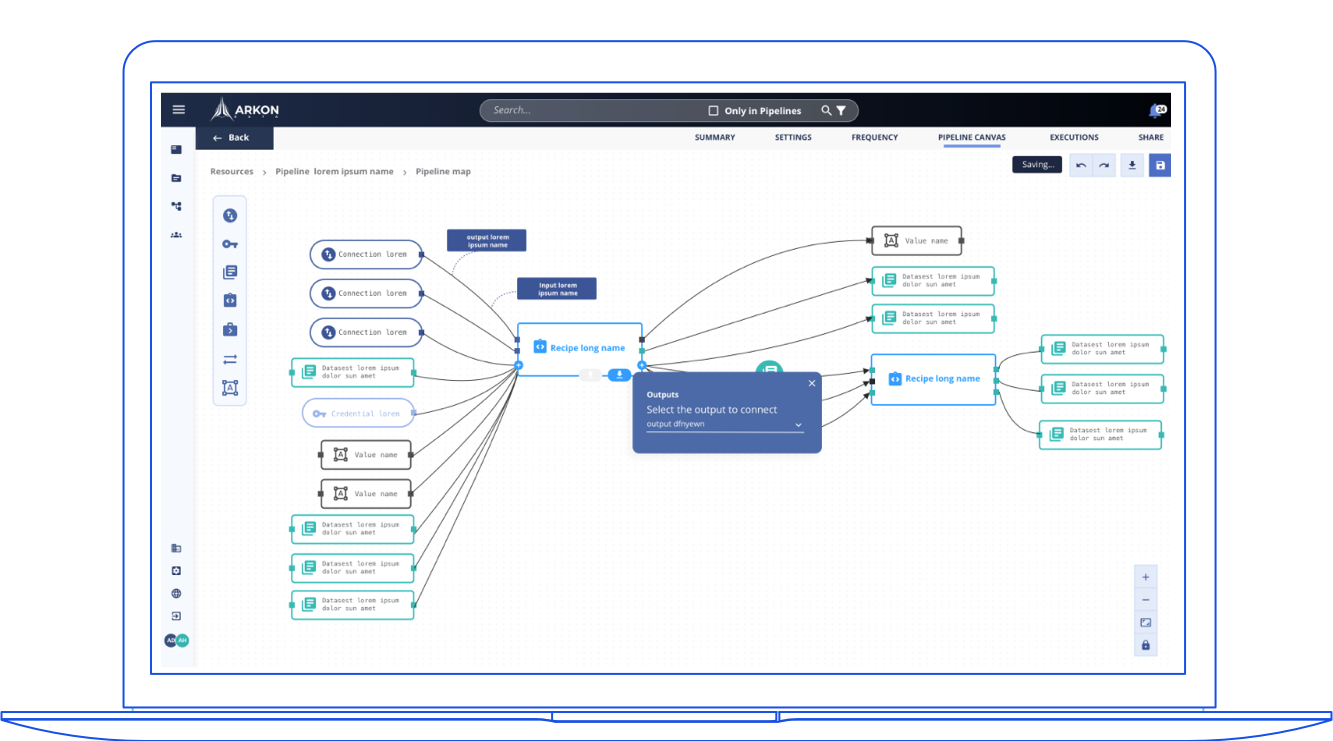Open the Frequency tab
Viewport: 1333px width, 741px height.
coord(875,137)
